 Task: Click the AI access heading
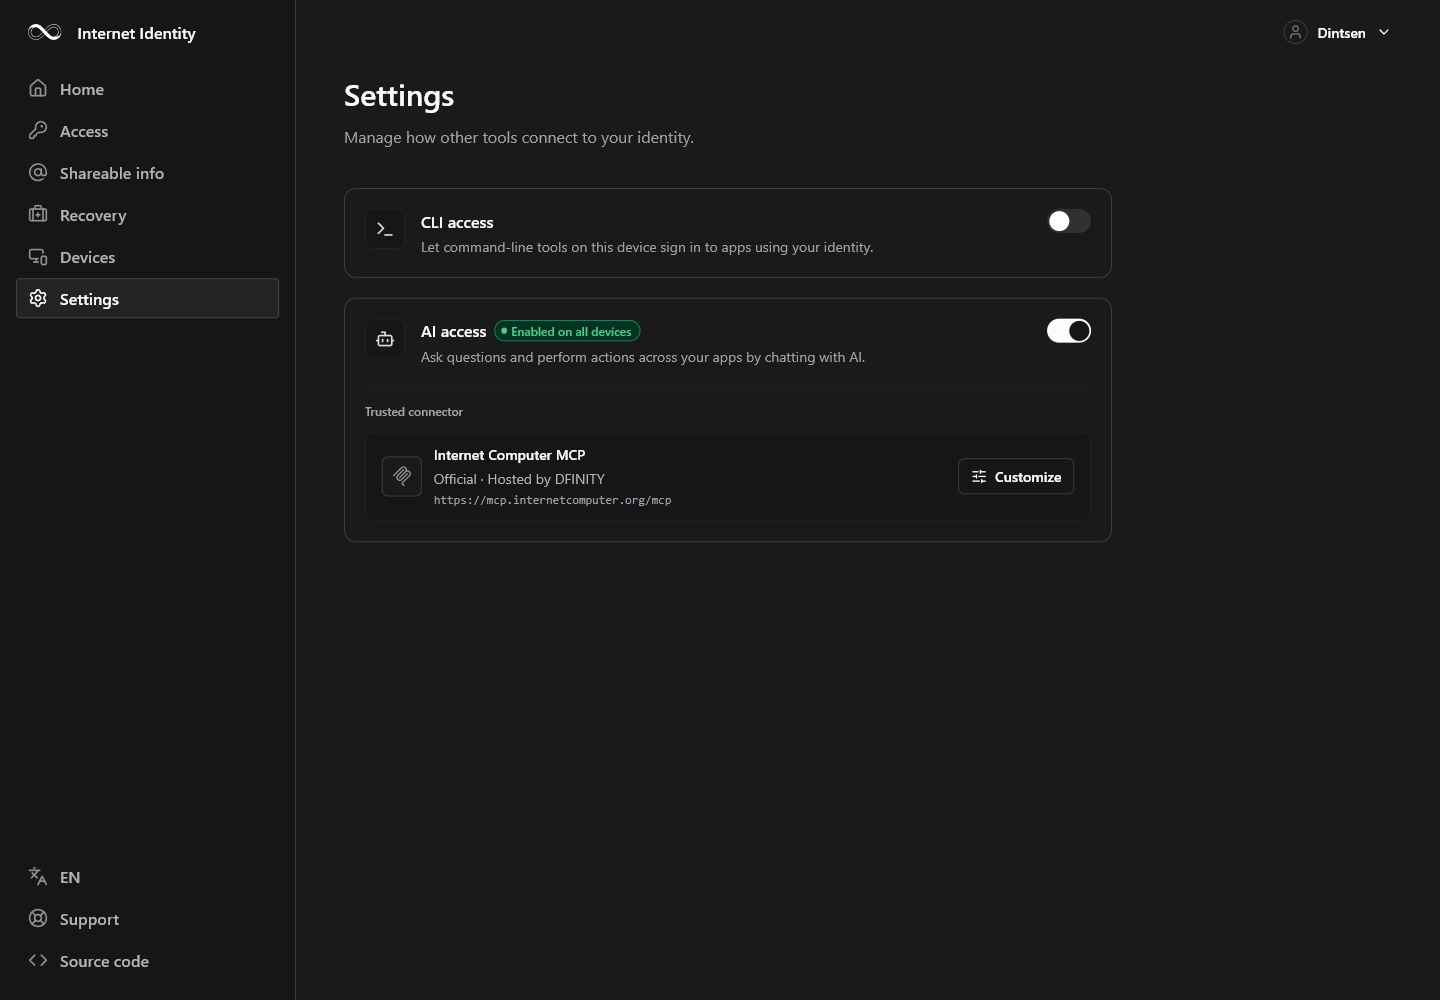(453, 332)
